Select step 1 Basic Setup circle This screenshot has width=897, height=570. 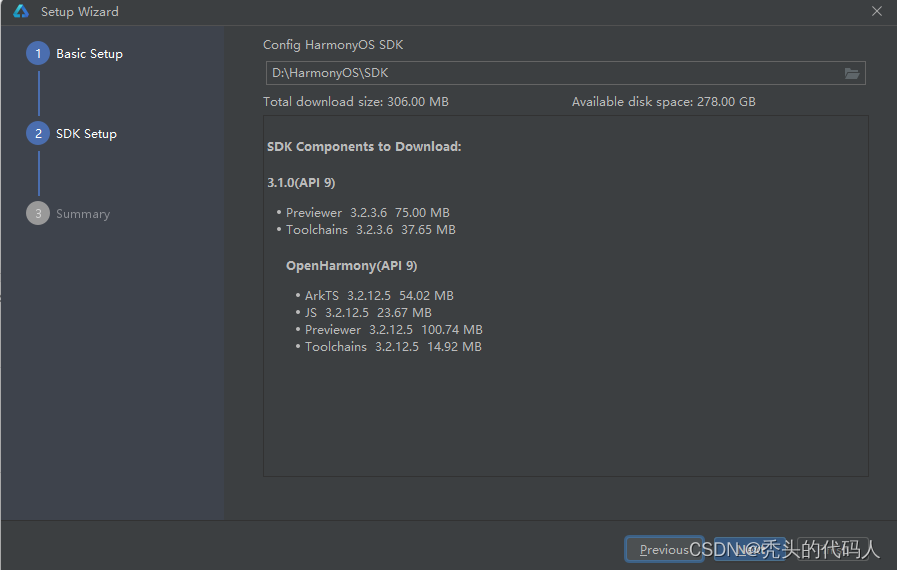pyautogui.click(x=38, y=53)
